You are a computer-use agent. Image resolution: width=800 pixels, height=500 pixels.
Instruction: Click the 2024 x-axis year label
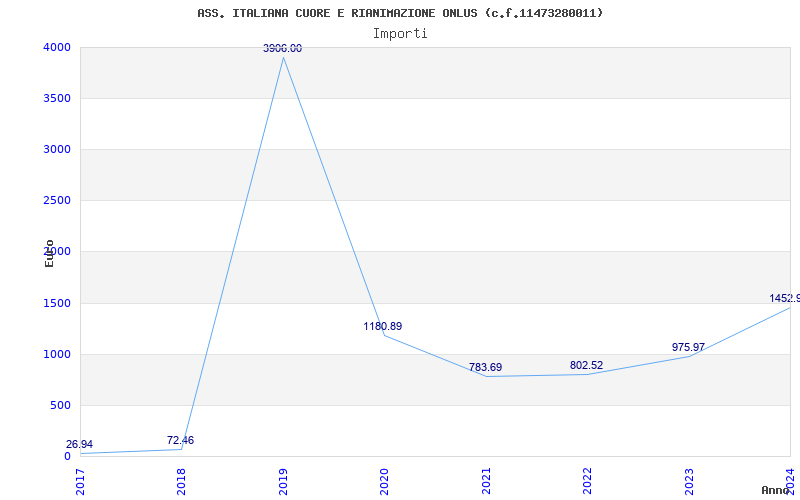click(790, 481)
